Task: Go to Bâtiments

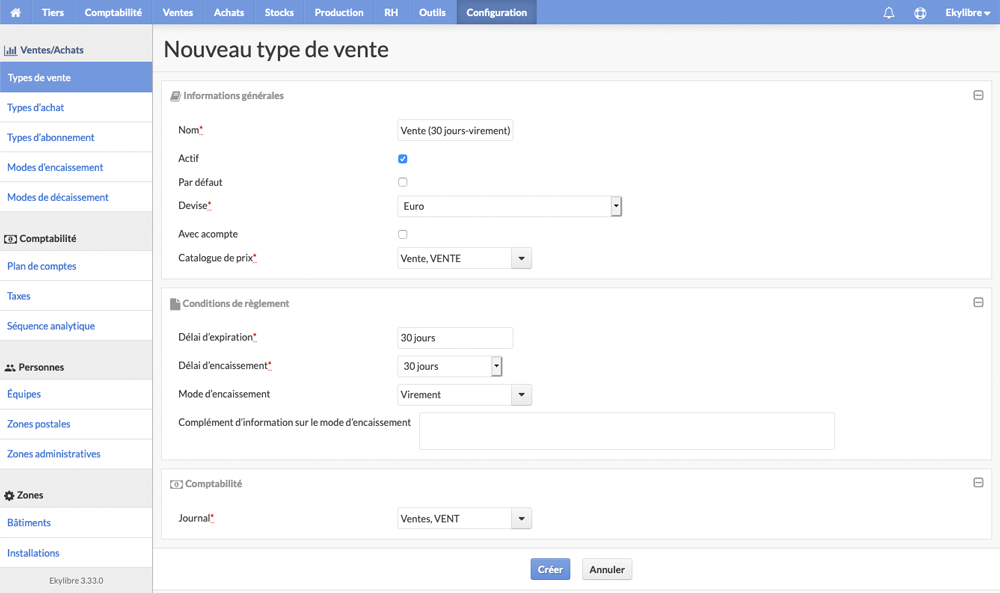Action: pos(76,523)
